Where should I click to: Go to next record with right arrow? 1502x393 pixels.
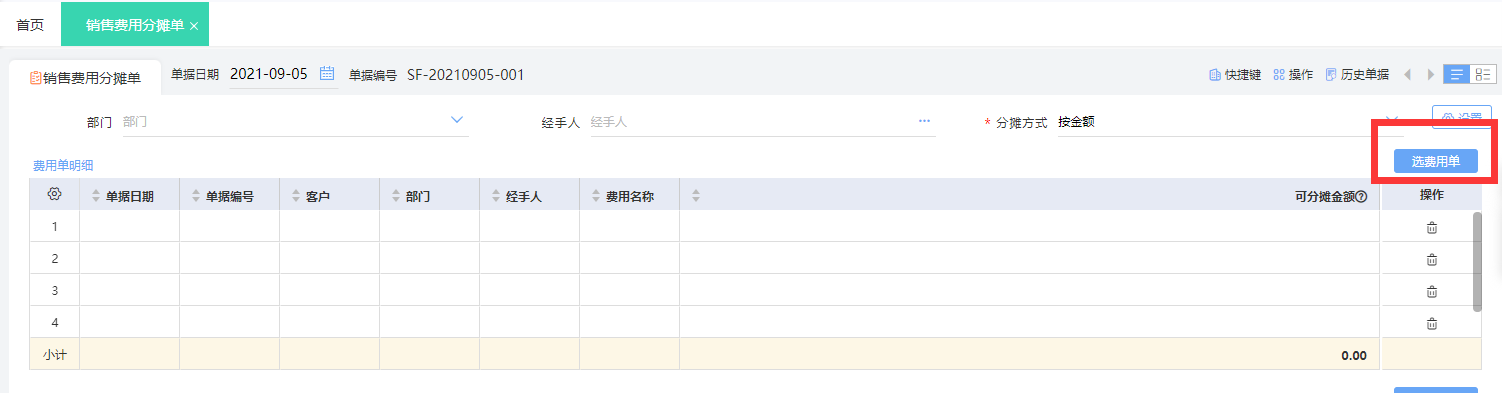(x=1431, y=75)
